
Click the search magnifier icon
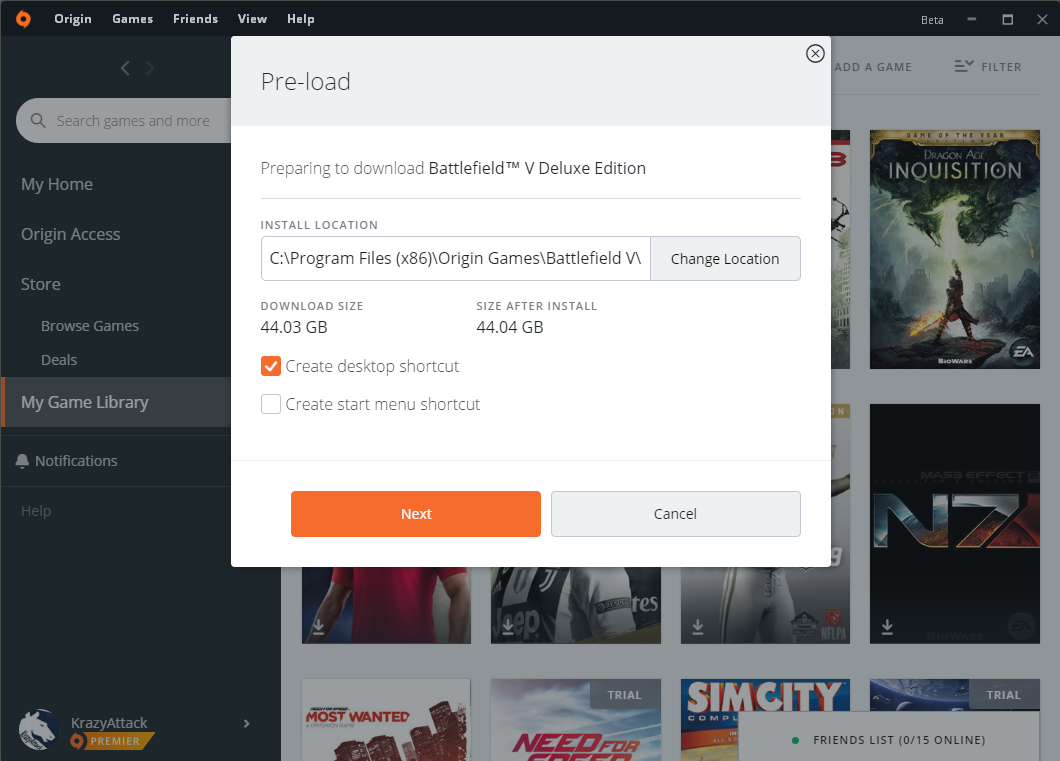coord(38,120)
